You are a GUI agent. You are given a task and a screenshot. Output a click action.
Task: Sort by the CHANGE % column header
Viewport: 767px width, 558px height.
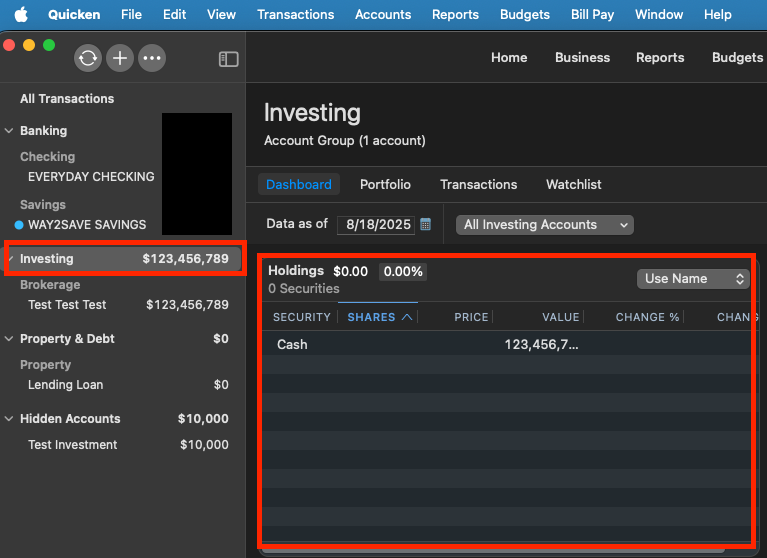[x=647, y=317]
